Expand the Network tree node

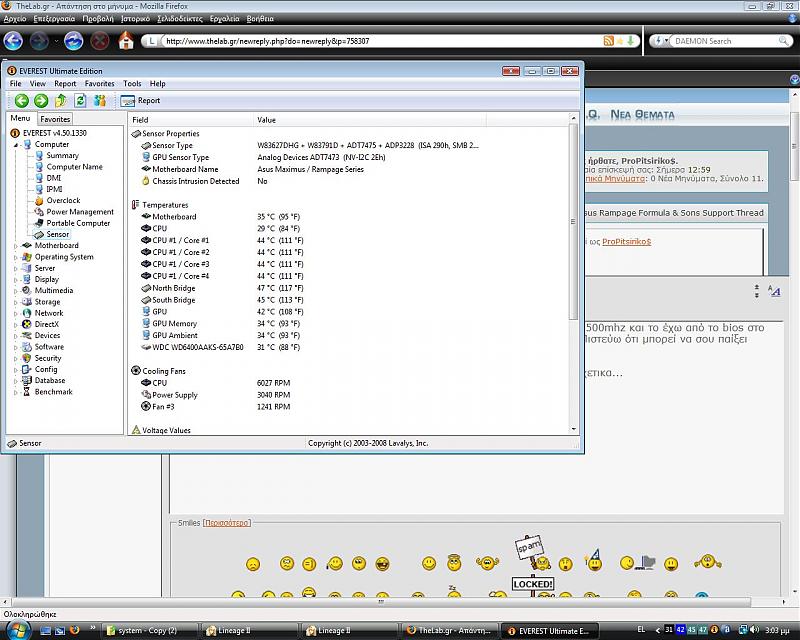point(15,313)
